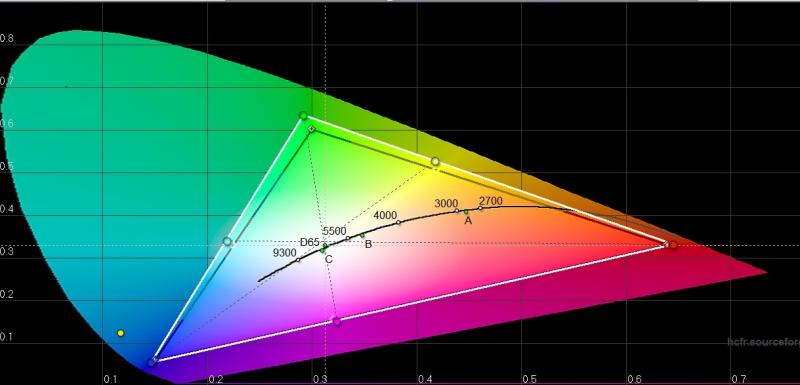Select the green primary measured circle marker

click(304, 116)
